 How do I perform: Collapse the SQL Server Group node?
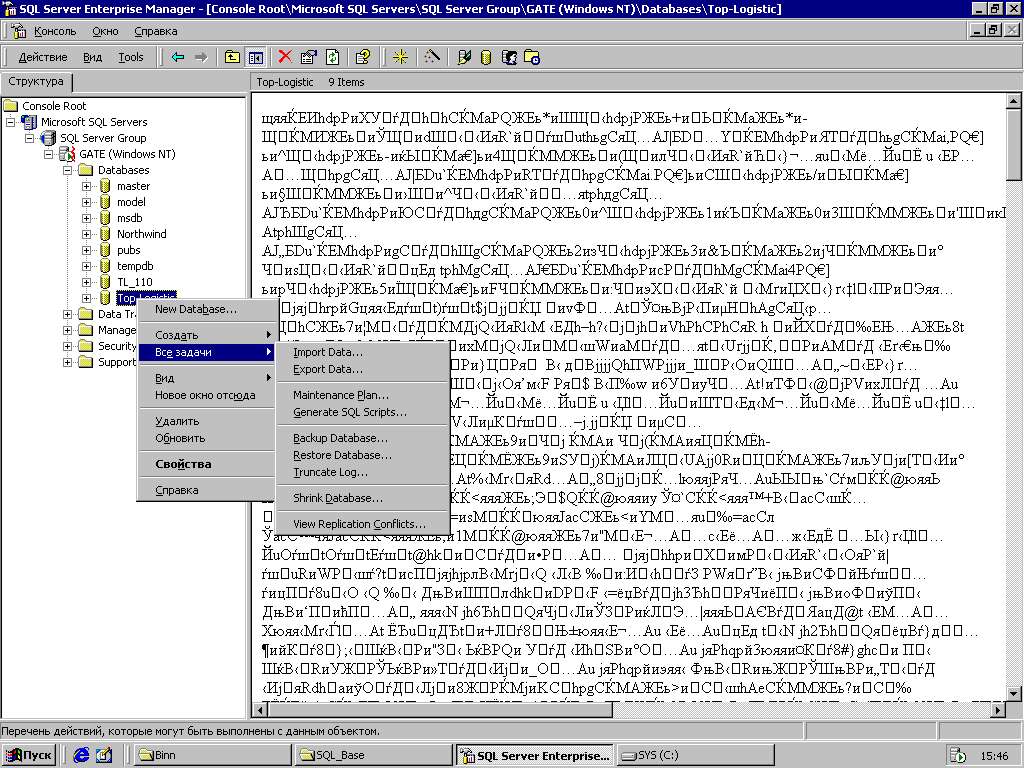pyautogui.click(x=29, y=138)
